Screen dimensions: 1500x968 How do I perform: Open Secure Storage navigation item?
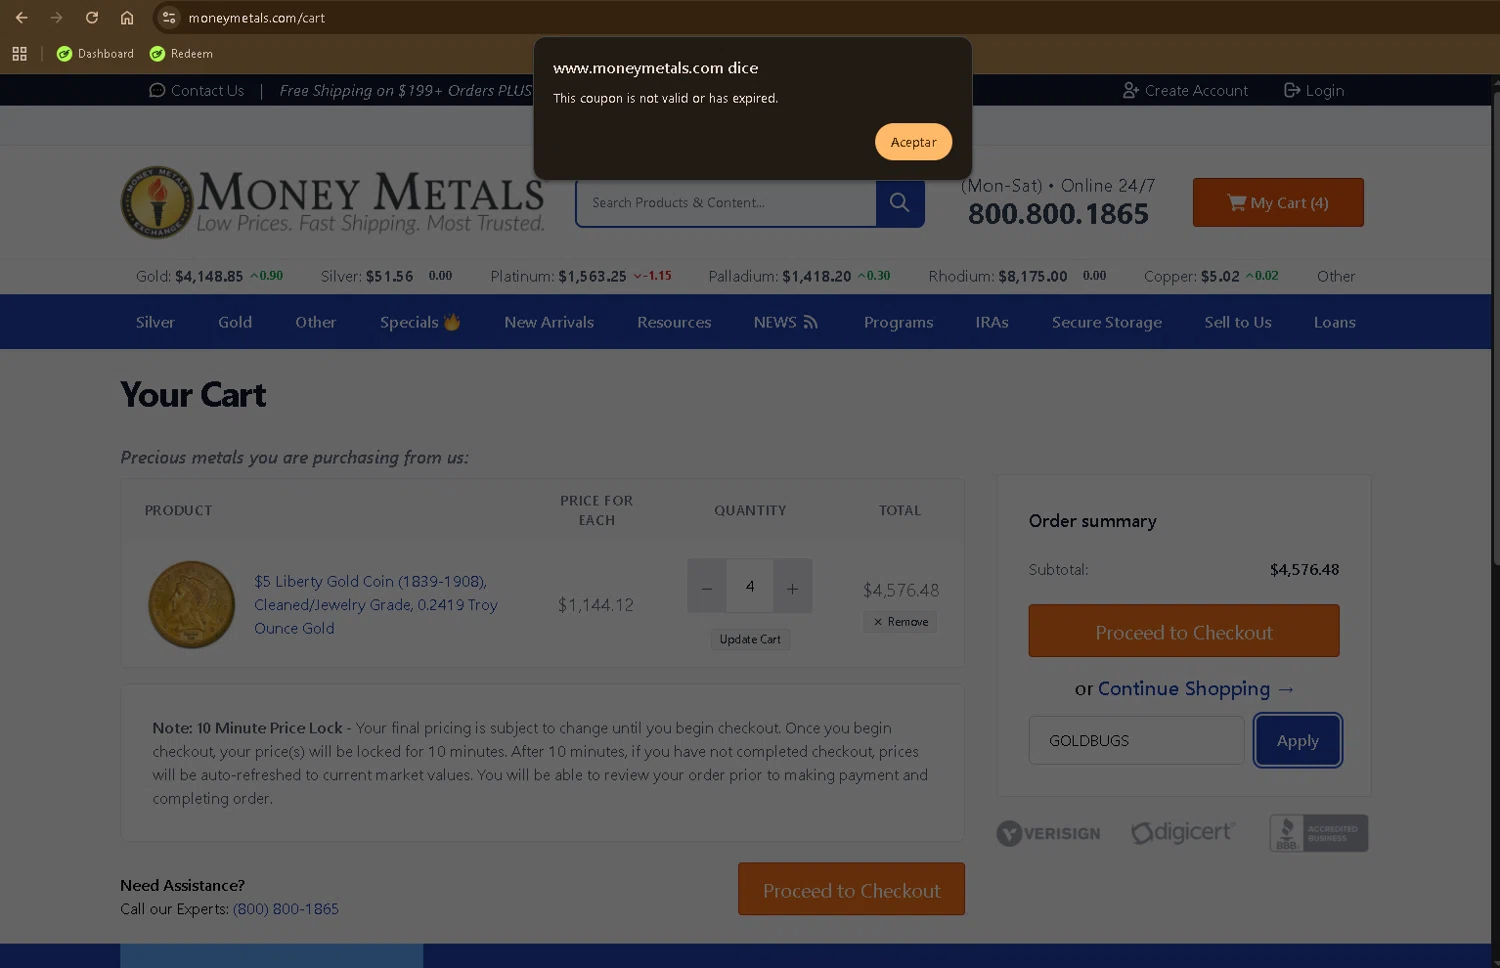[1106, 322]
